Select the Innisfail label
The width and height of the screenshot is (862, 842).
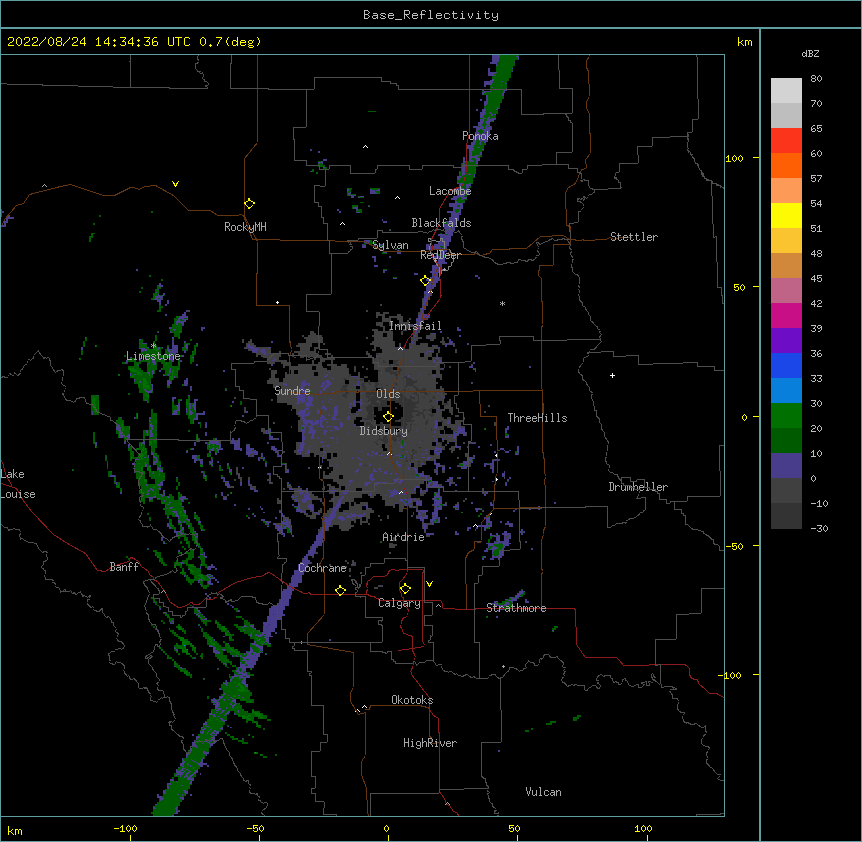tap(415, 326)
